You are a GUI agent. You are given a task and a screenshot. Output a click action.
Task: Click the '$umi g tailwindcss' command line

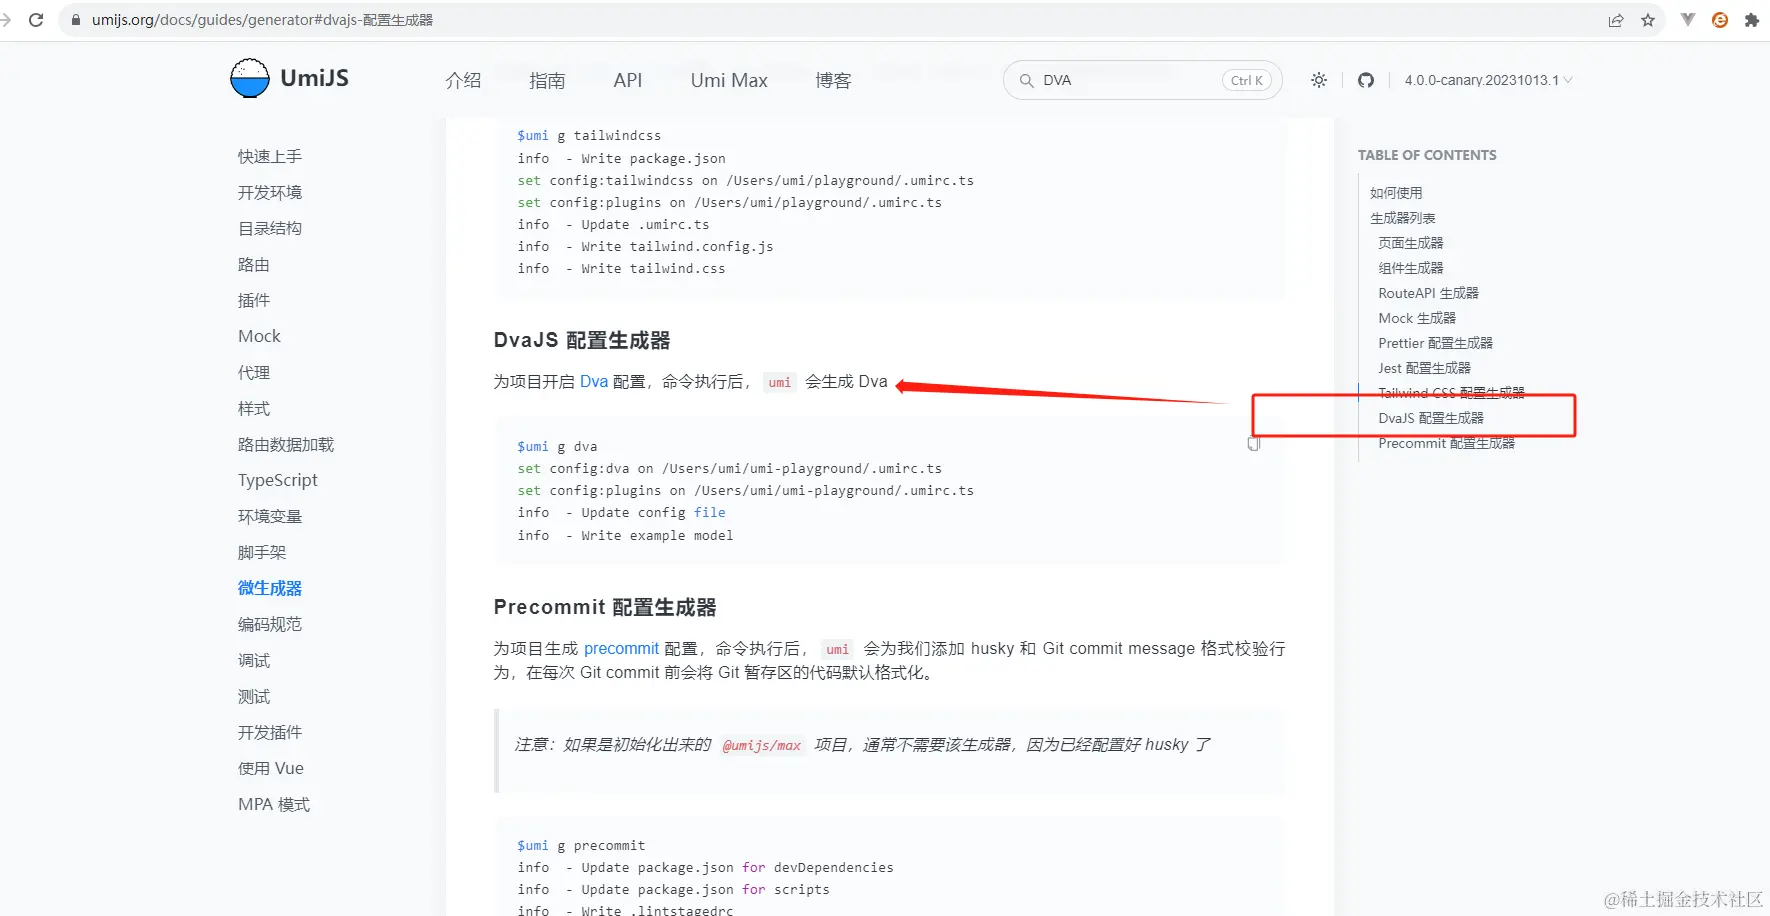pyautogui.click(x=589, y=135)
